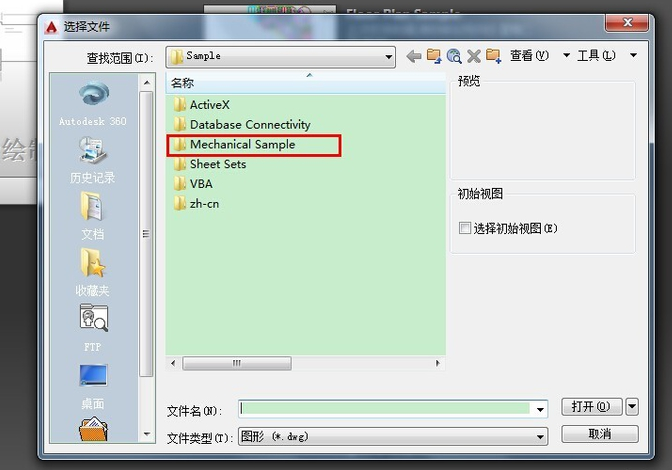672x470 pixels.
Task: Click the file list scroll right arrow
Action: pyautogui.click(x=438, y=363)
